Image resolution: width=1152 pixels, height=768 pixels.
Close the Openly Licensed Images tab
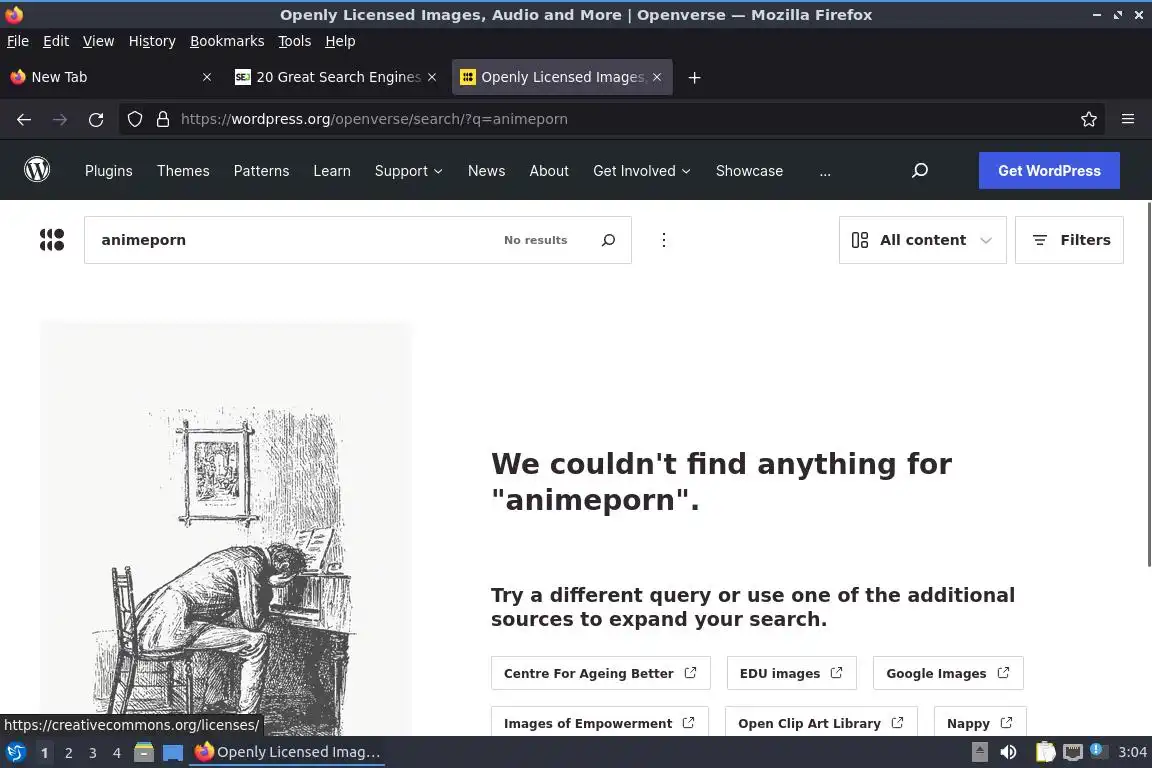pos(657,77)
